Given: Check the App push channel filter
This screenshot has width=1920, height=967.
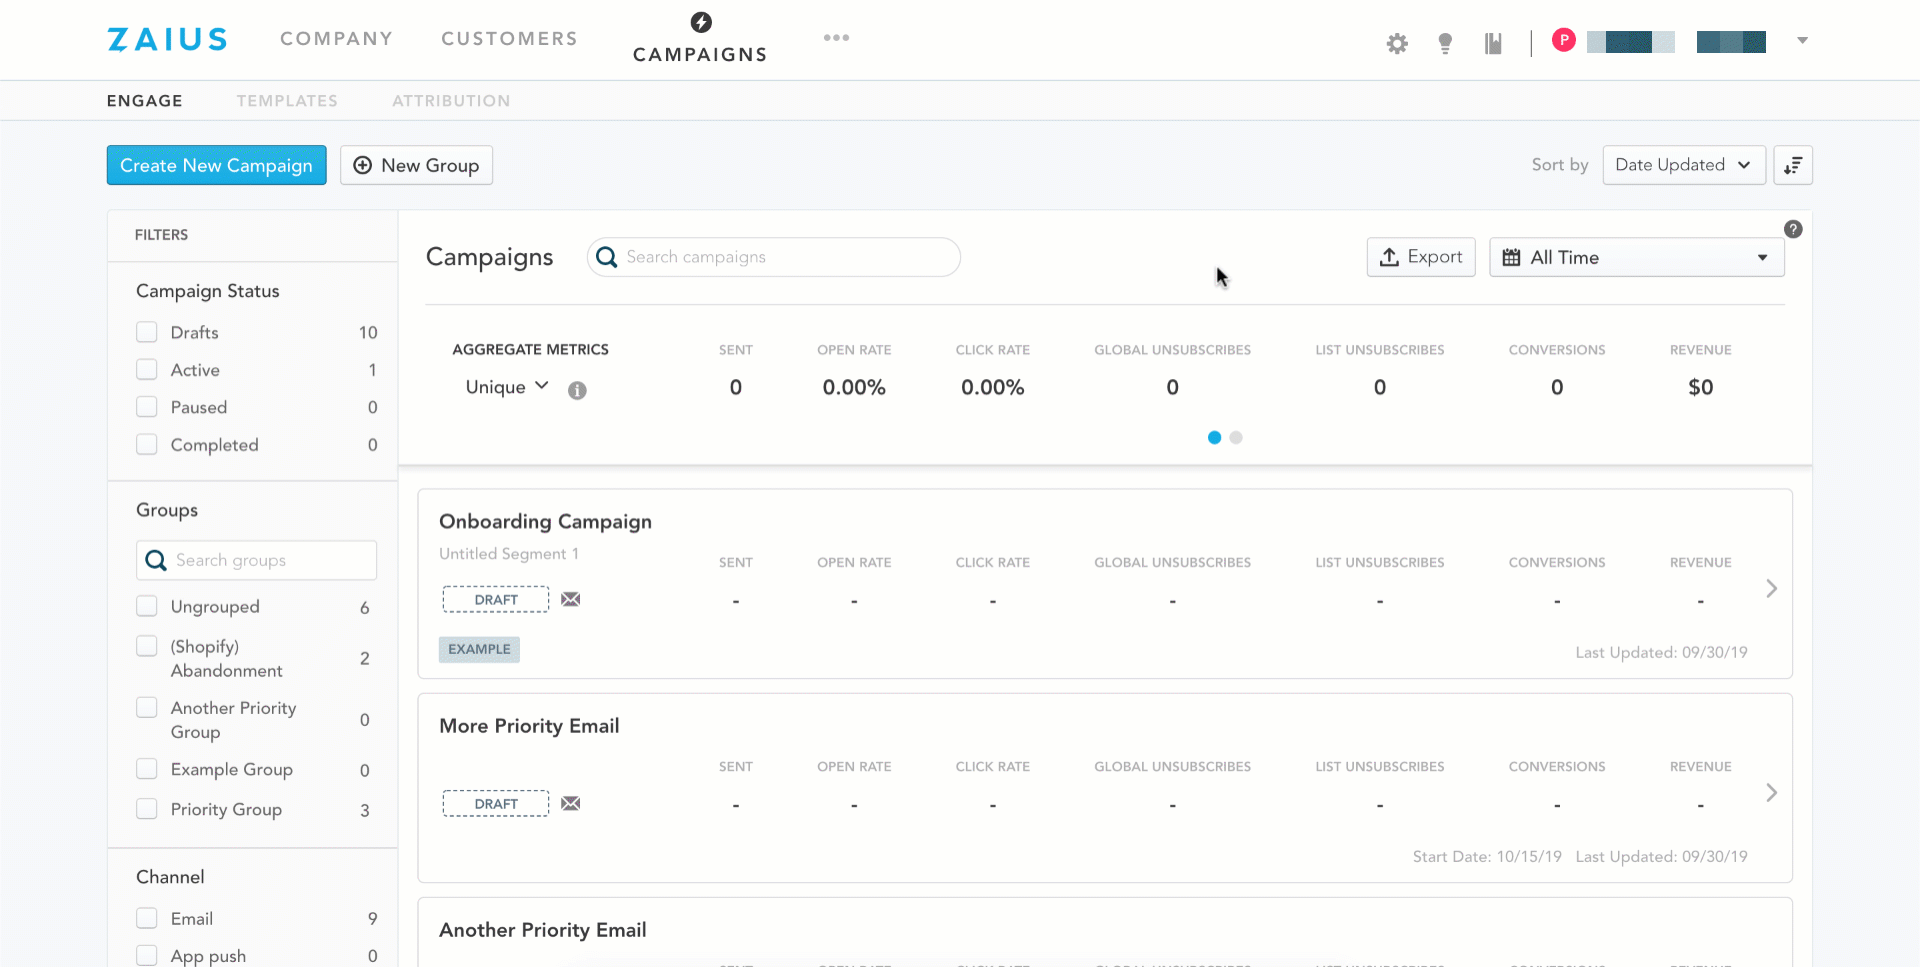Looking at the screenshot, I should pos(147,955).
